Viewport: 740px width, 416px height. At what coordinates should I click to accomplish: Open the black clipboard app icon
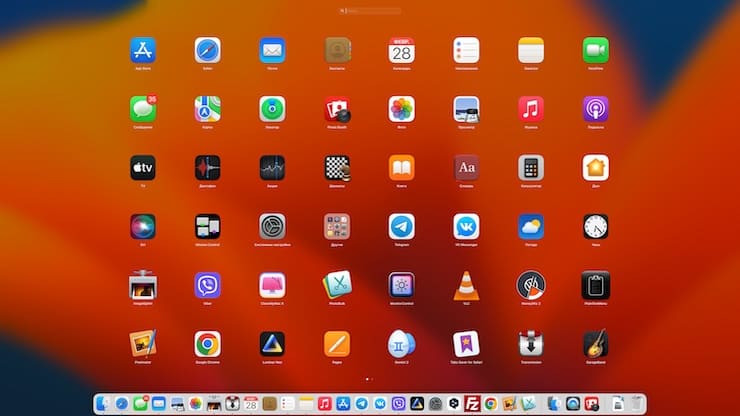(x=596, y=285)
